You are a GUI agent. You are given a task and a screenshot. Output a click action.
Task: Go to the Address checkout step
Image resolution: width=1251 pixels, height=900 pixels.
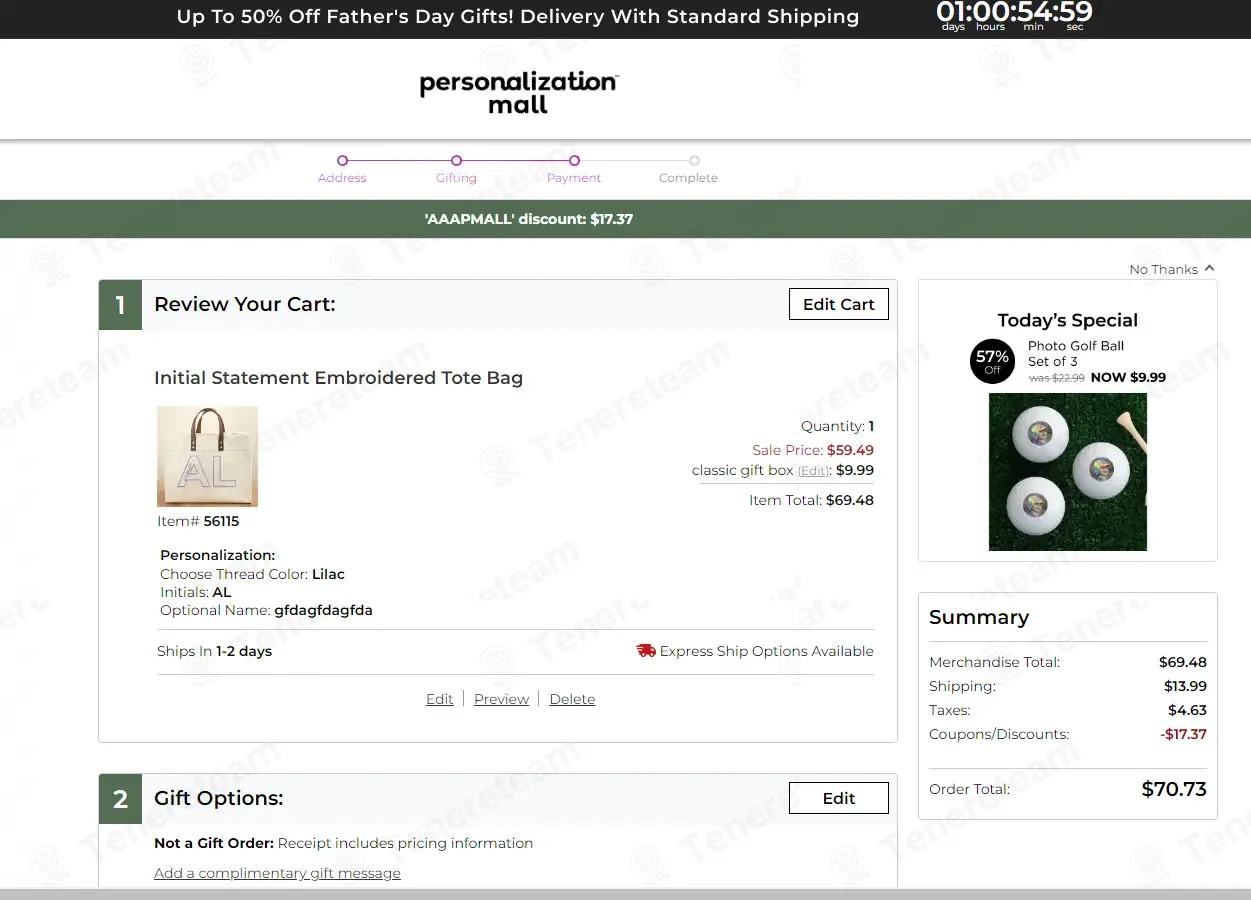[342, 169]
